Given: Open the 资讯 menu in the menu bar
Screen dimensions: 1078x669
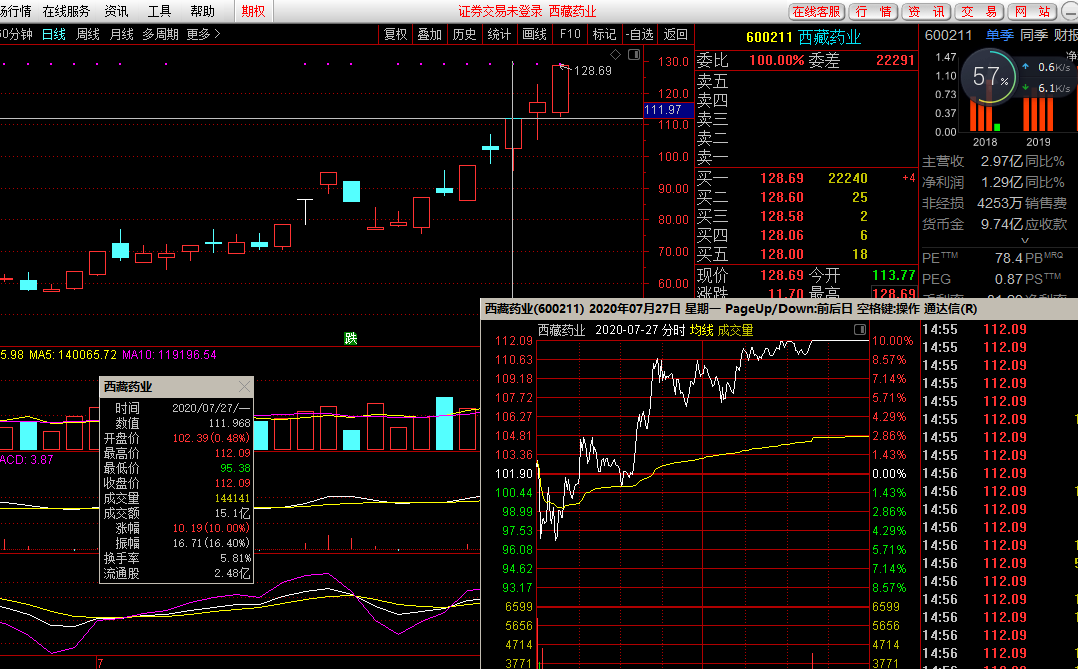Looking at the screenshot, I should (116, 12).
